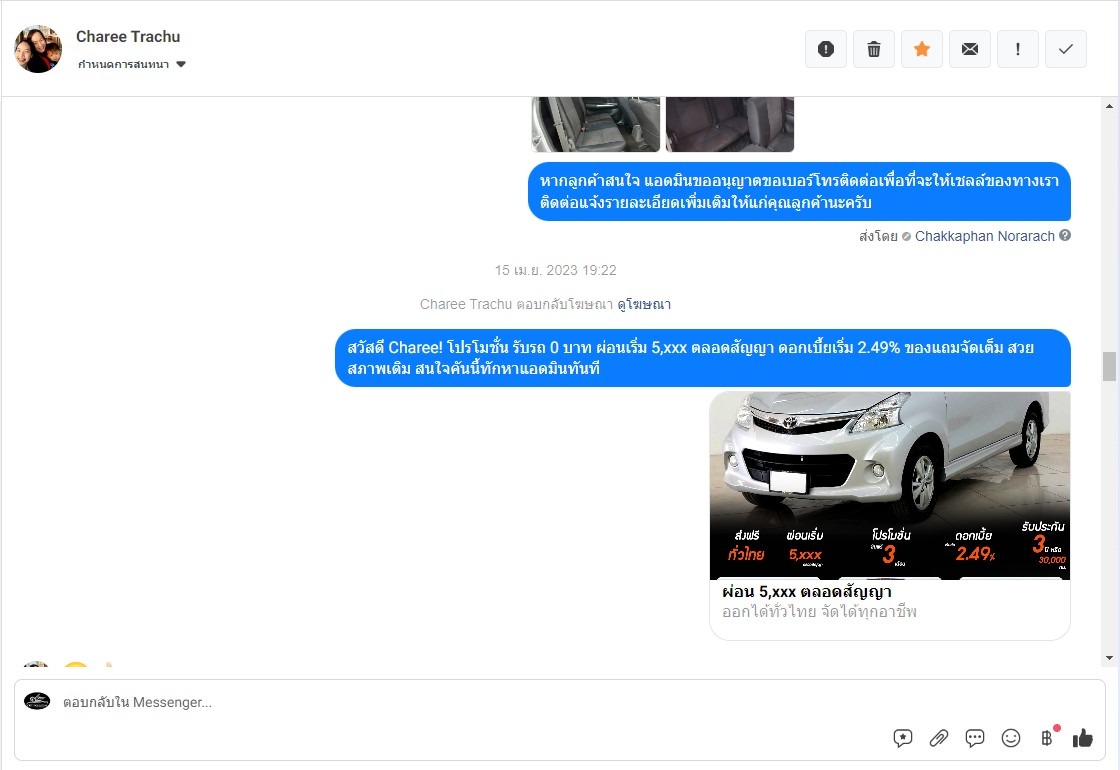Click message bubble about asking phone number

click(799, 191)
